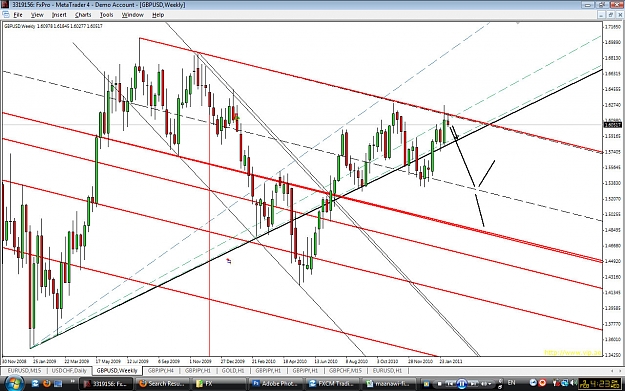The width and height of the screenshot is (625, 391).
Task: Click the chart window icon beside File menu
Action: tap(6, 14)
